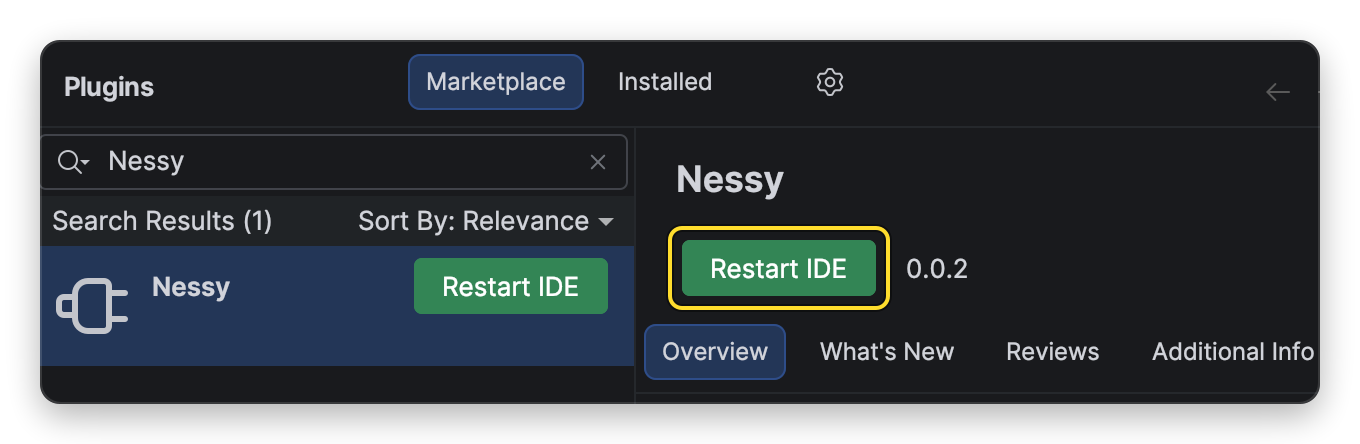Image resolution: width=1360 pixels, height=444 pixels.
Task: Select the Nessy plugin name in results list
Action: coord(191,287)
